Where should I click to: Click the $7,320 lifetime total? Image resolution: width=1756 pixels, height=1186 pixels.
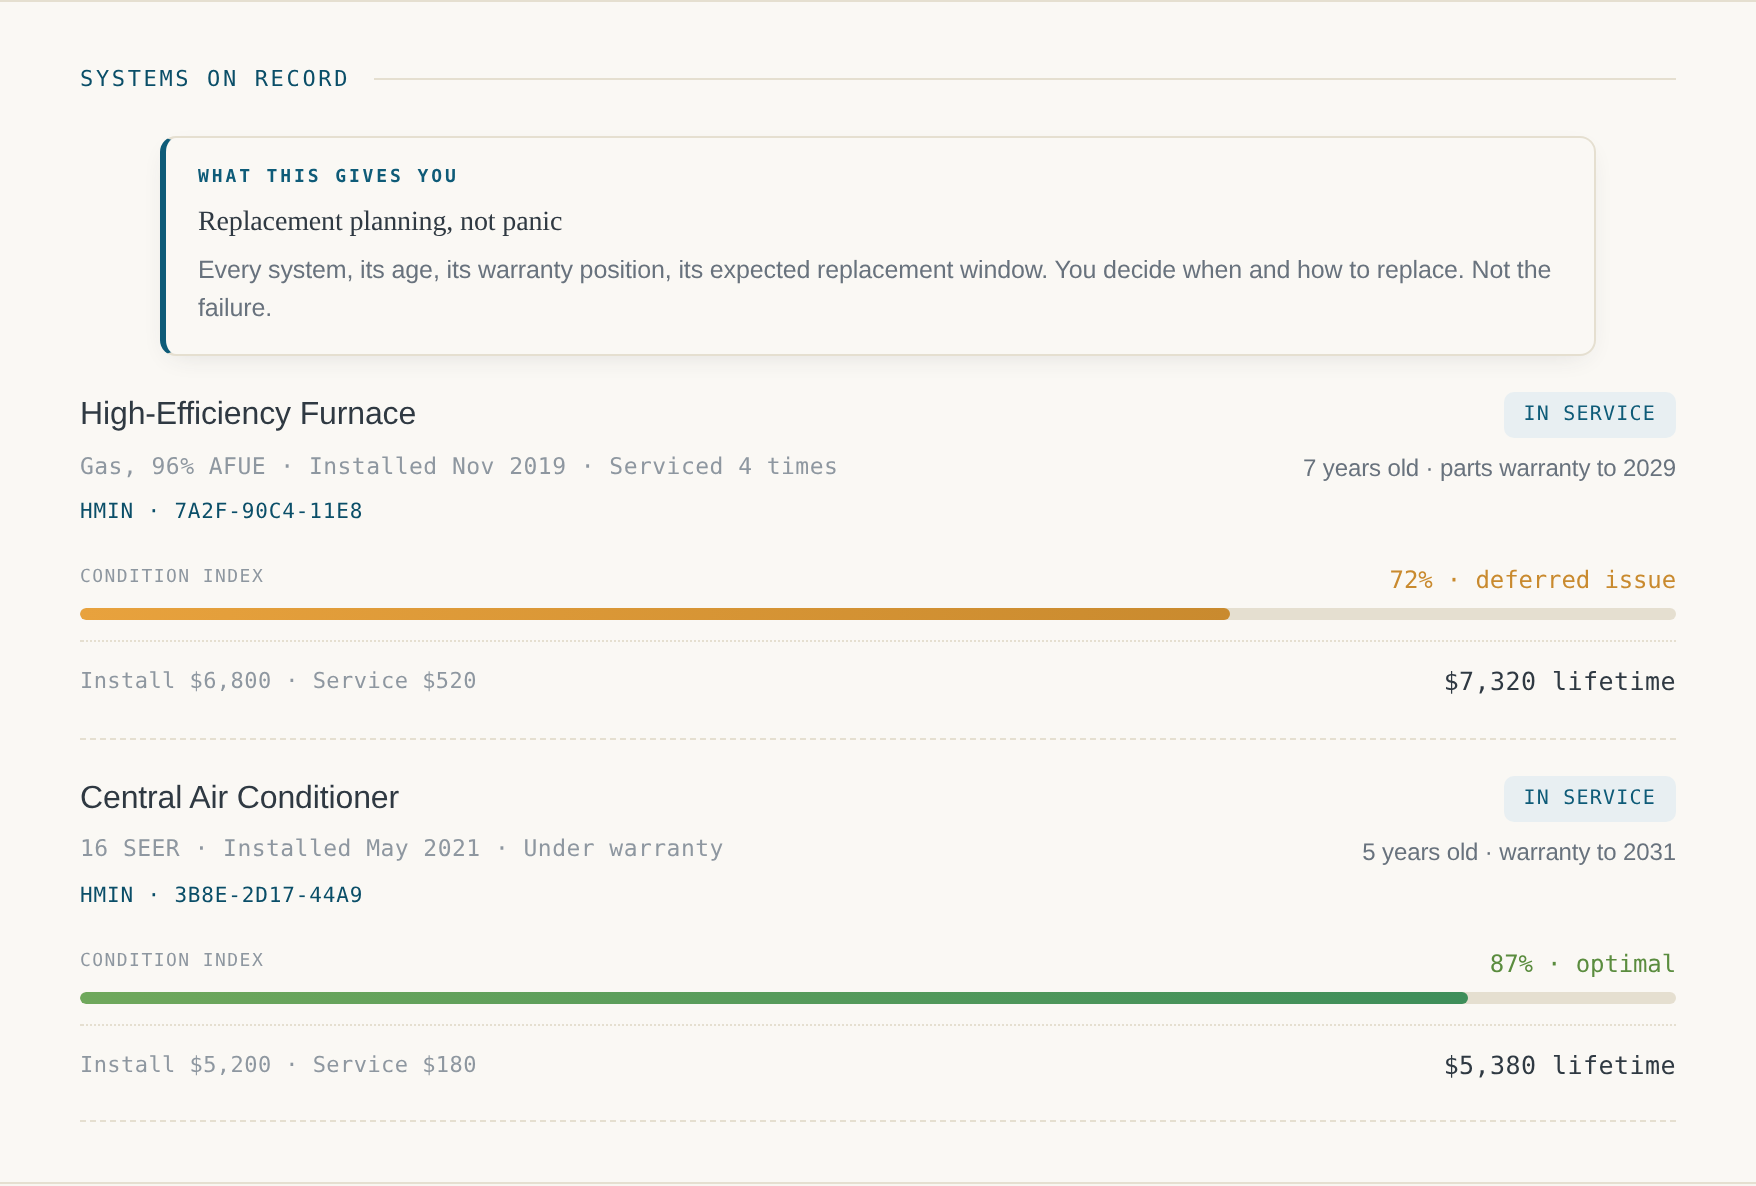coord(1559,682)
